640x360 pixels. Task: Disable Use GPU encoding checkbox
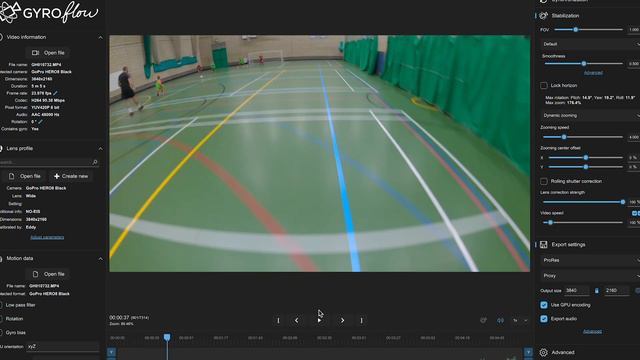544,305
